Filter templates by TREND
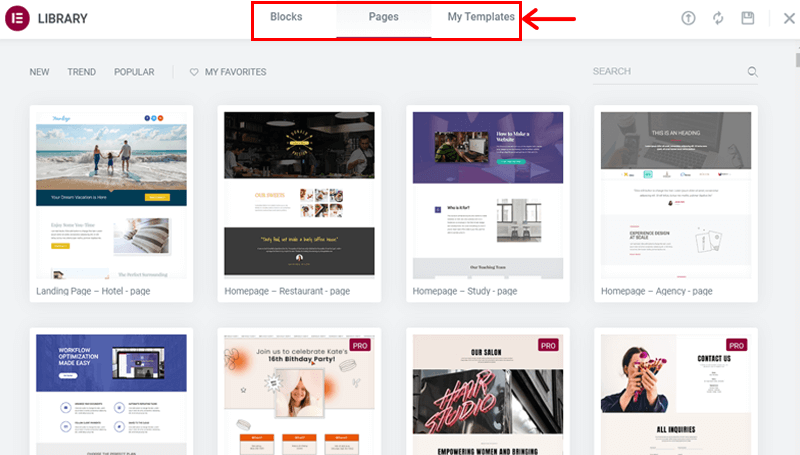The height and width of the screenshot is (455, 800). [81, 72]
